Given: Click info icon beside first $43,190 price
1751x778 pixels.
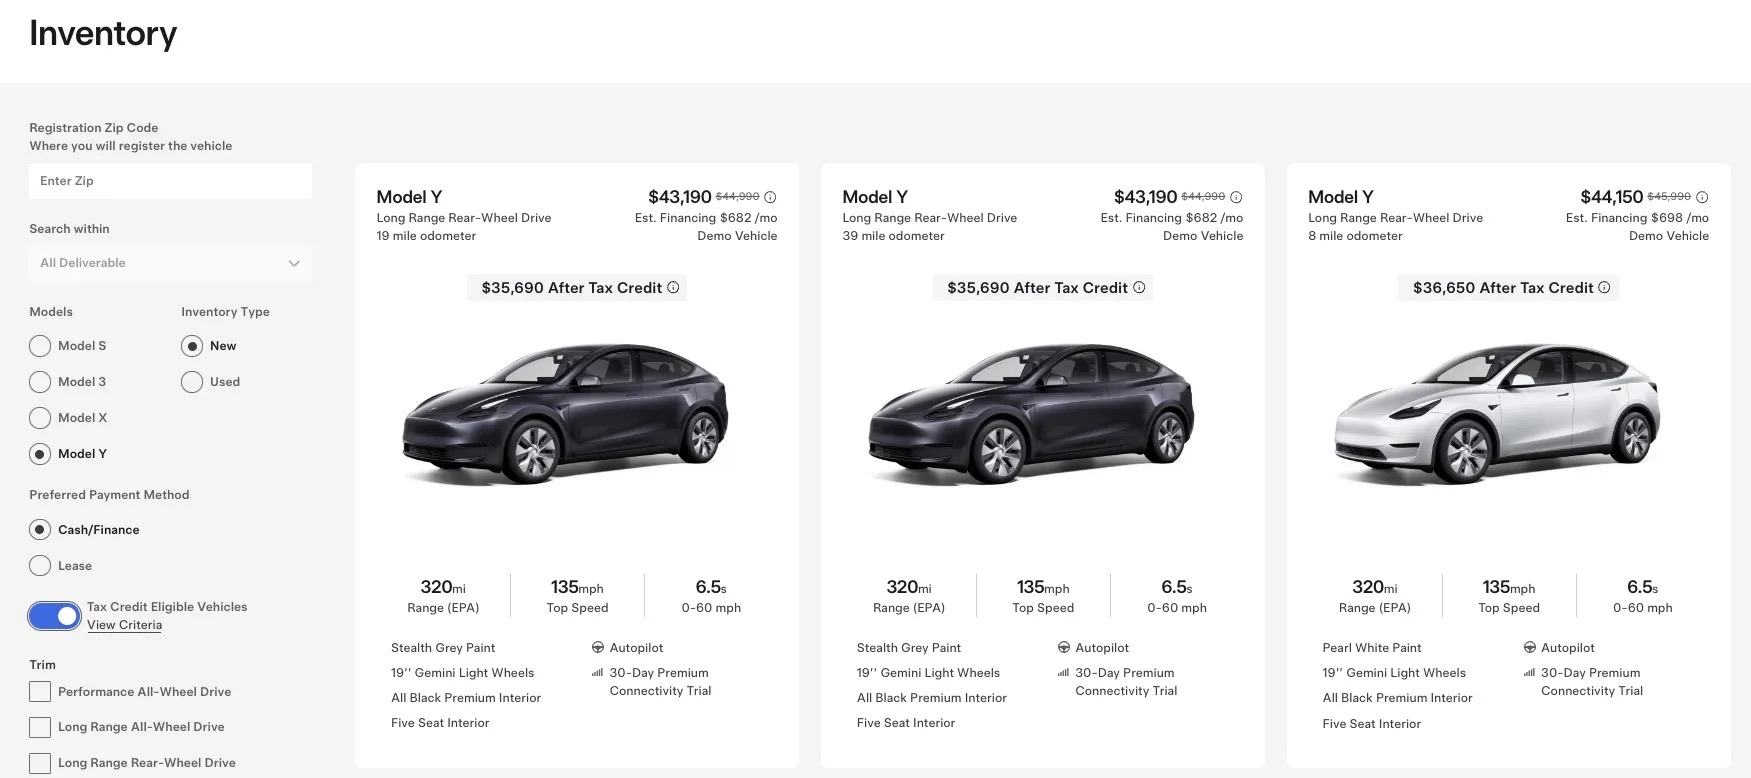Looking at the screenshot, I should (770, 197).
